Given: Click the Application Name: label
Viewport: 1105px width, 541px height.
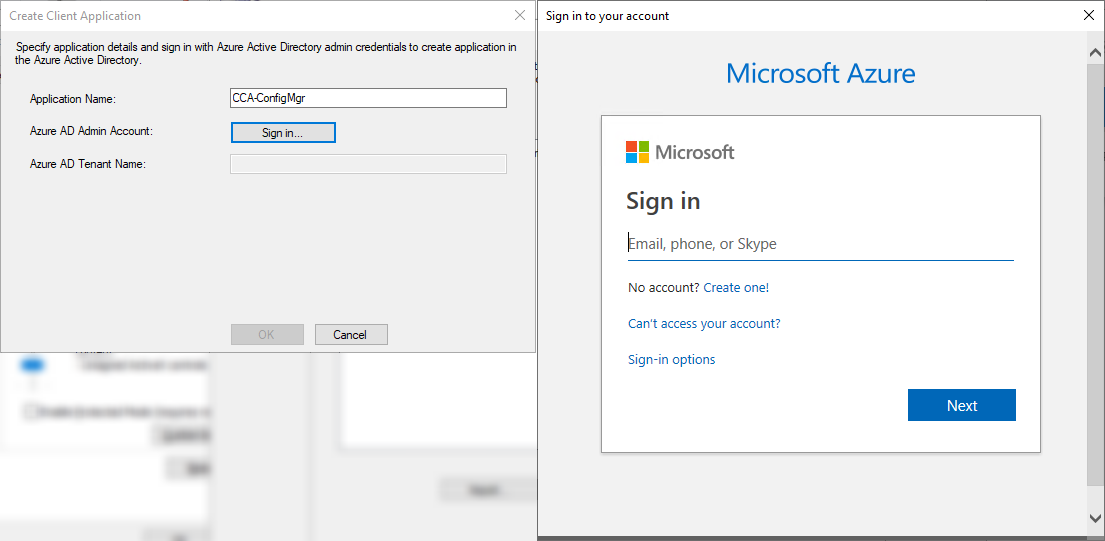Looking at the screenshot, I should [x=73, y=99].
